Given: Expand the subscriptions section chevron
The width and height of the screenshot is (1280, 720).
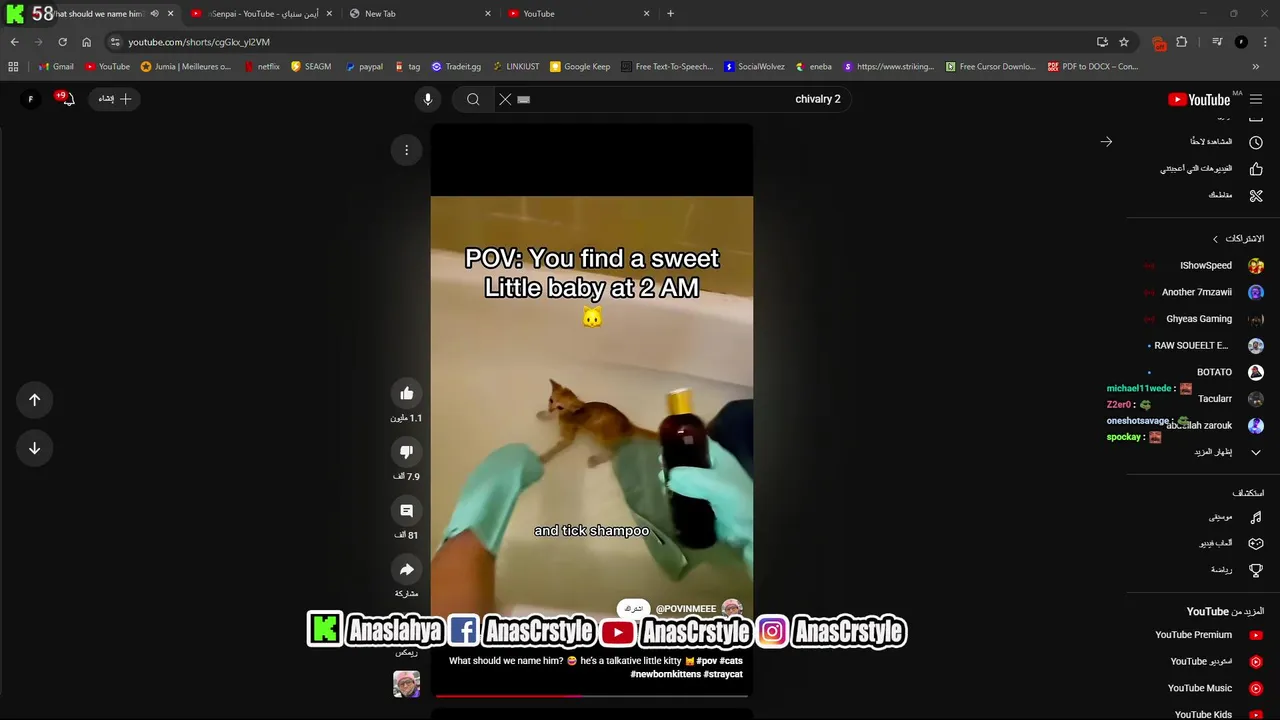Looking at the screenshot, I should click(x=1215, y=239).
